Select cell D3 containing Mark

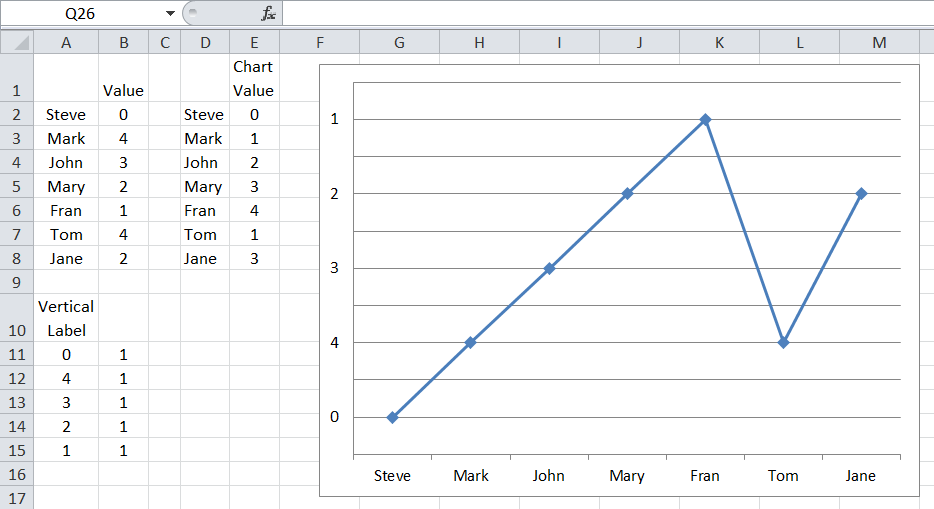(204, 139)
